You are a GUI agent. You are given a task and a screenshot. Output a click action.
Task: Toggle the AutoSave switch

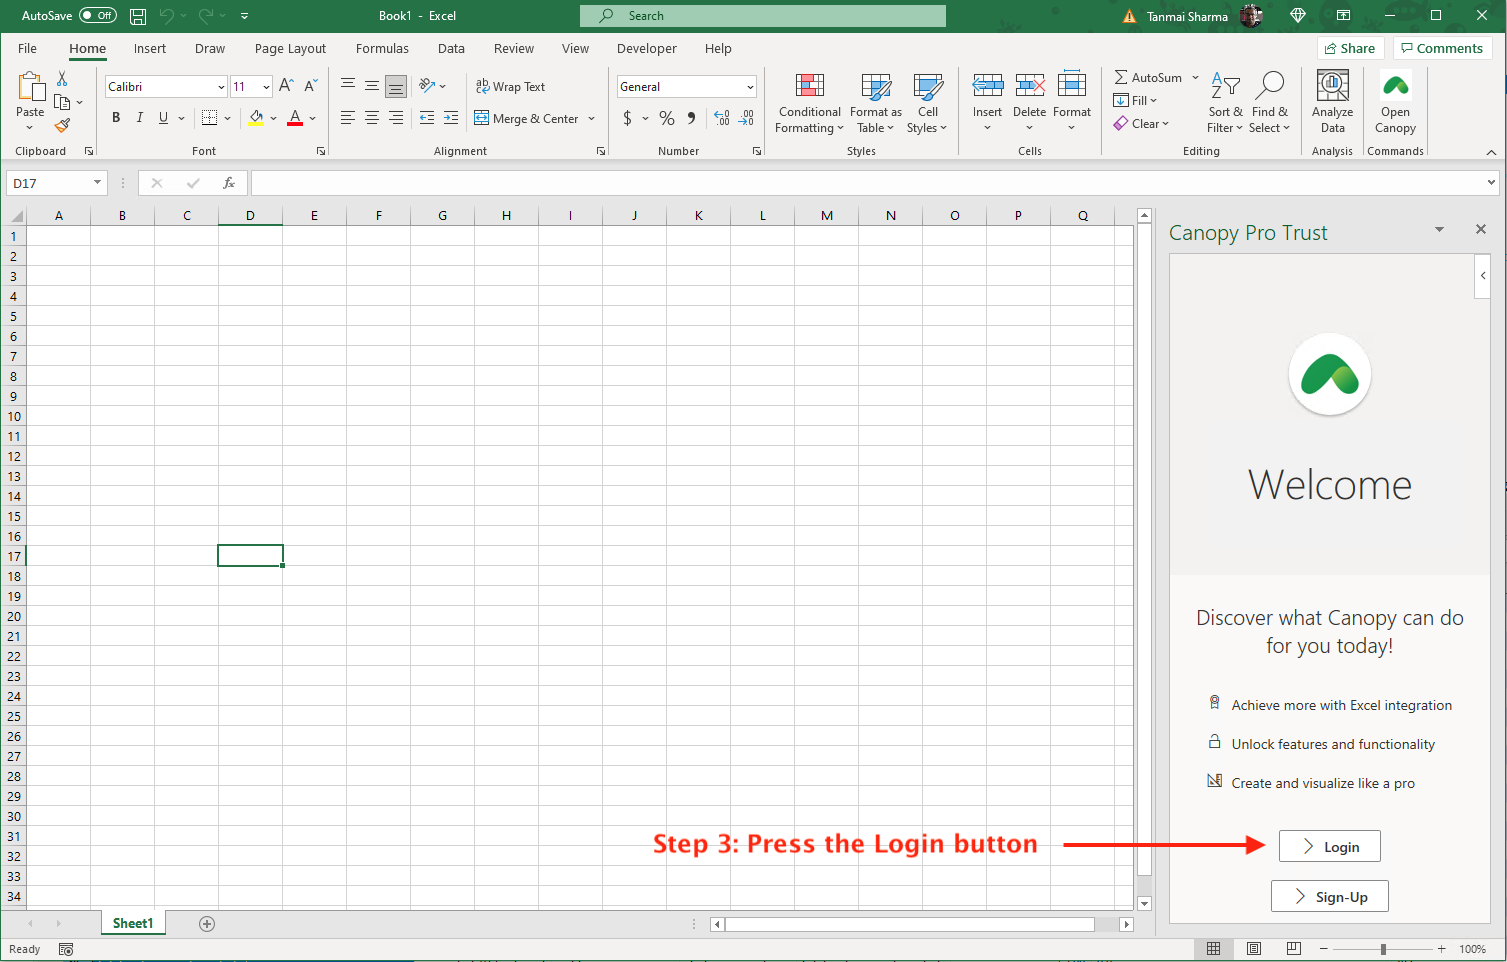point(98,16)
